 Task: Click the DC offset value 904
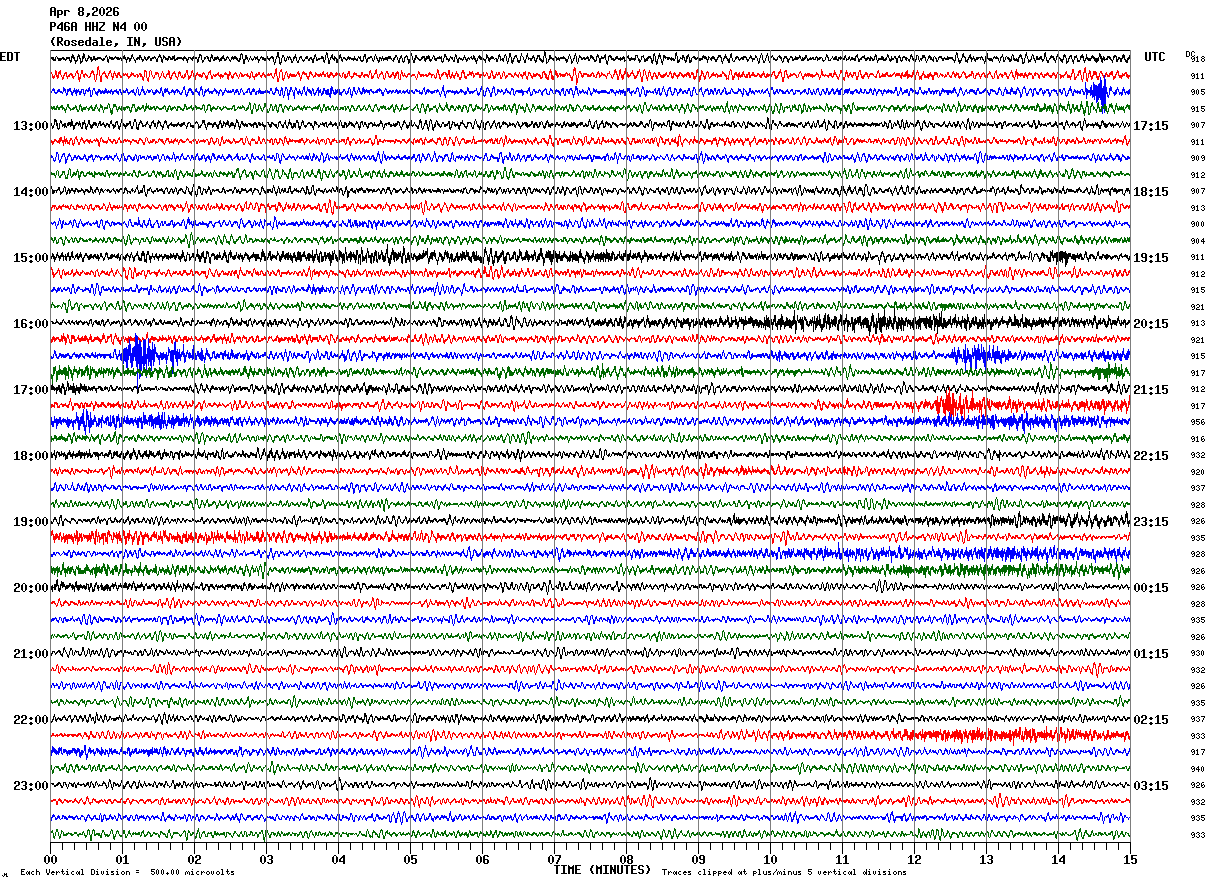(x=1197, y=241)
